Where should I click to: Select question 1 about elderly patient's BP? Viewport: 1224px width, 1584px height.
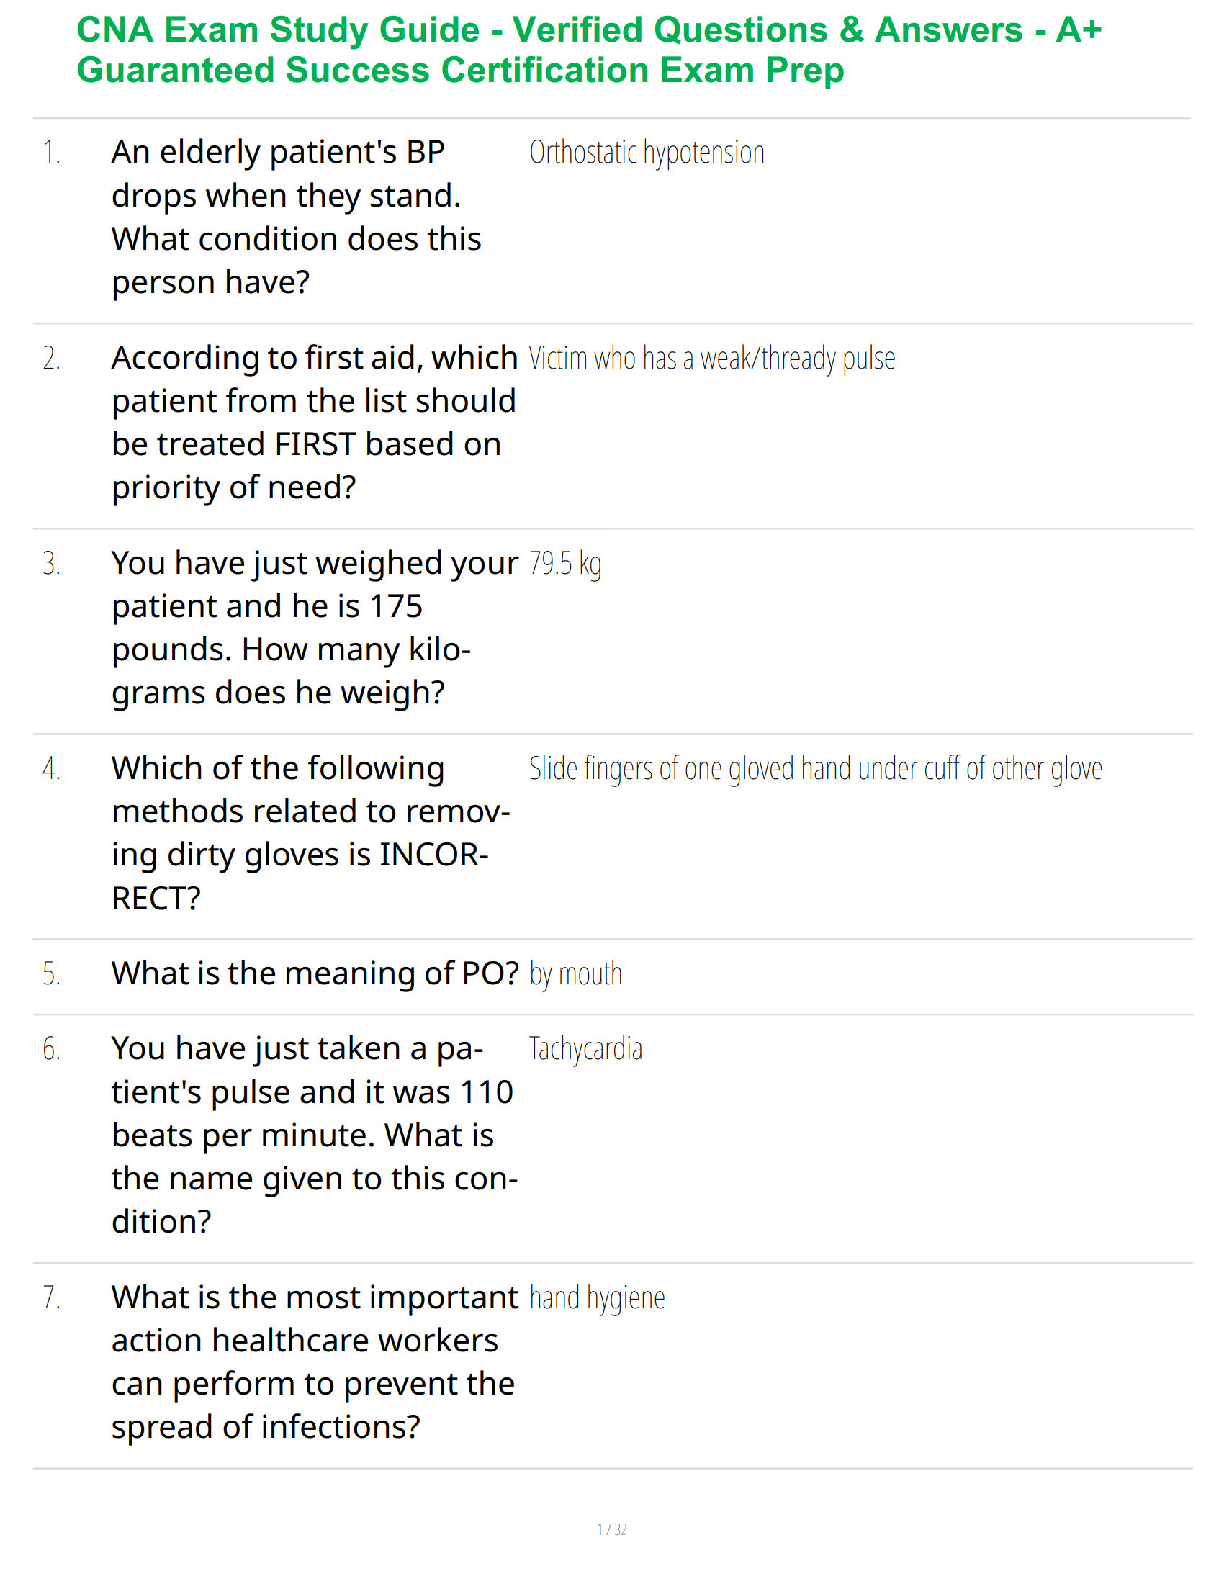(x=297, y=217)
